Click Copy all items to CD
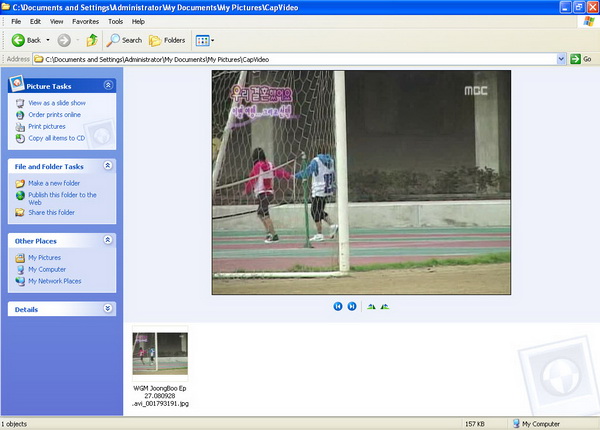This screenshot has height=430, width=600. click(x=57, y=138)
